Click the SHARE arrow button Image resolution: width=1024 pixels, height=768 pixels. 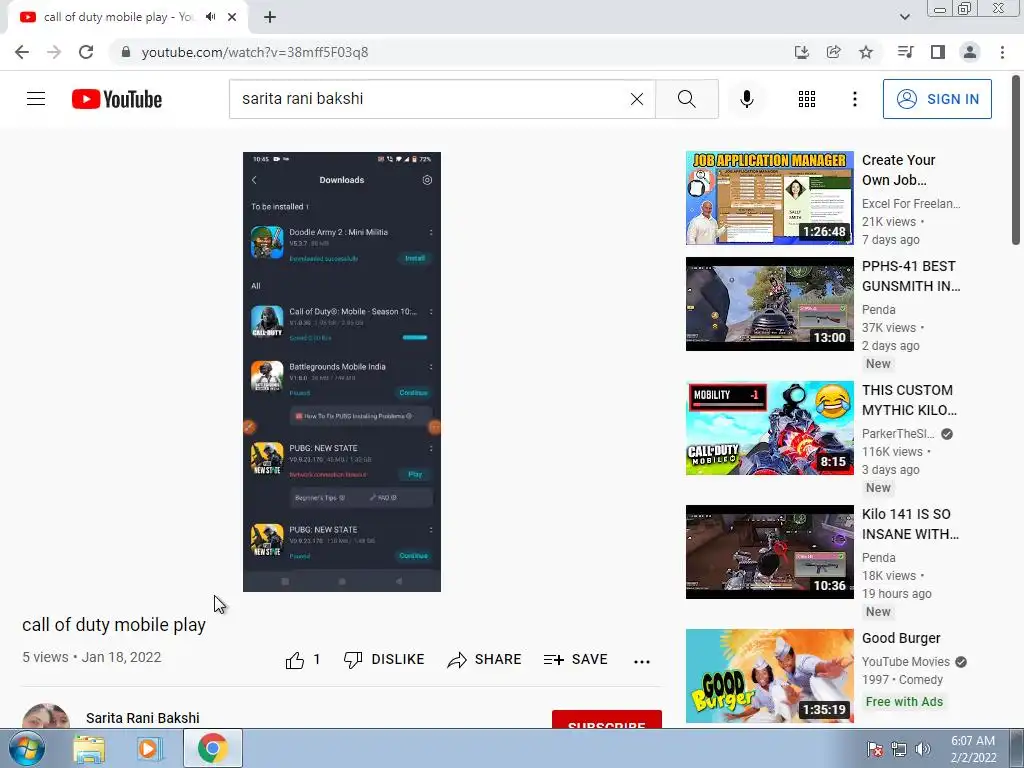tap(484, 660)
